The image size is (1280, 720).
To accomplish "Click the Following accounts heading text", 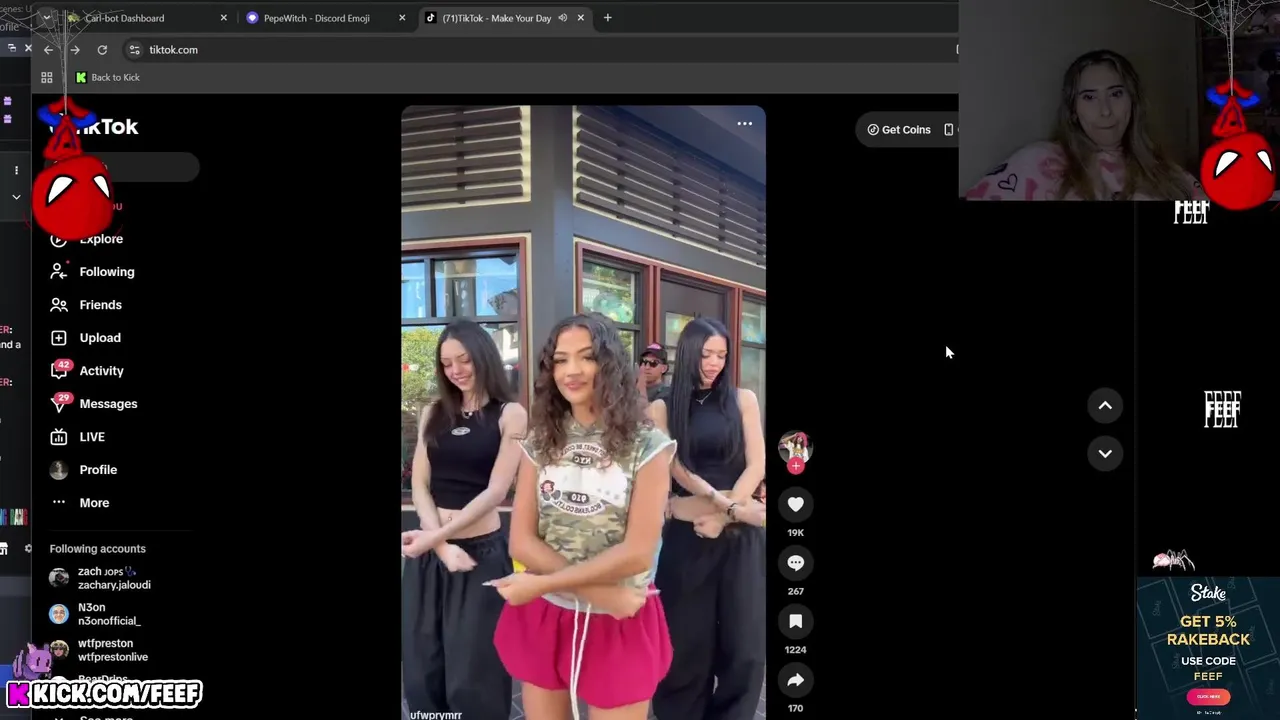I will (98, 549).
